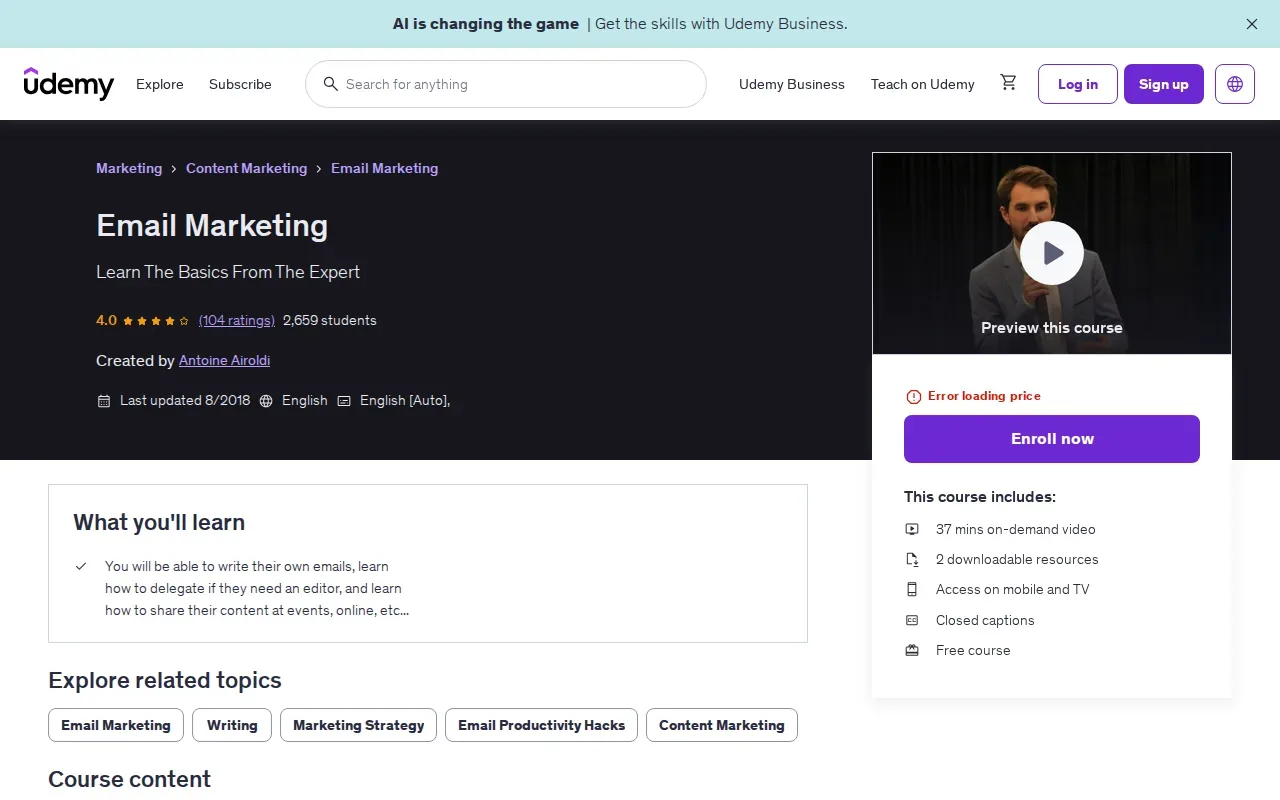
Task: Play the course preview video
Action: pyautogui.click(x=1052, y=253)
